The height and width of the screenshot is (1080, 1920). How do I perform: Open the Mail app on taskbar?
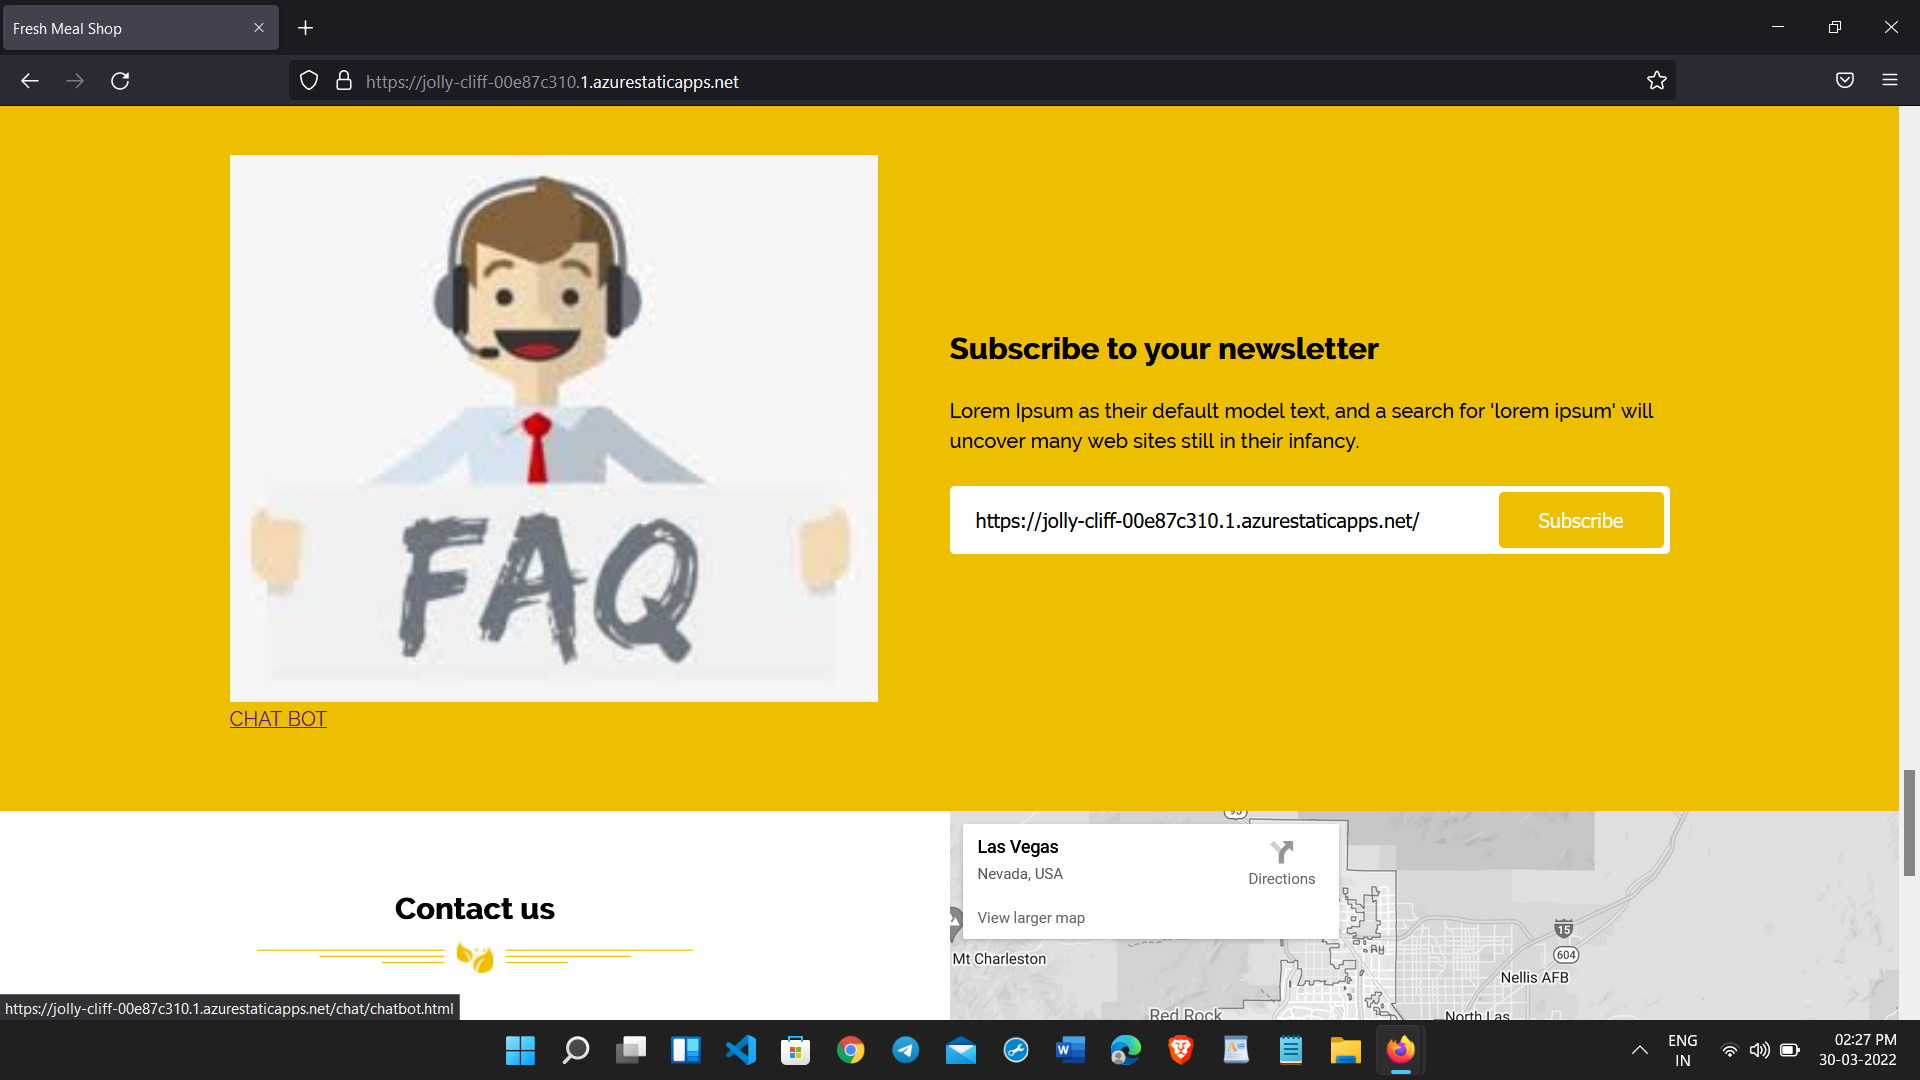[x=961, y=1050]
